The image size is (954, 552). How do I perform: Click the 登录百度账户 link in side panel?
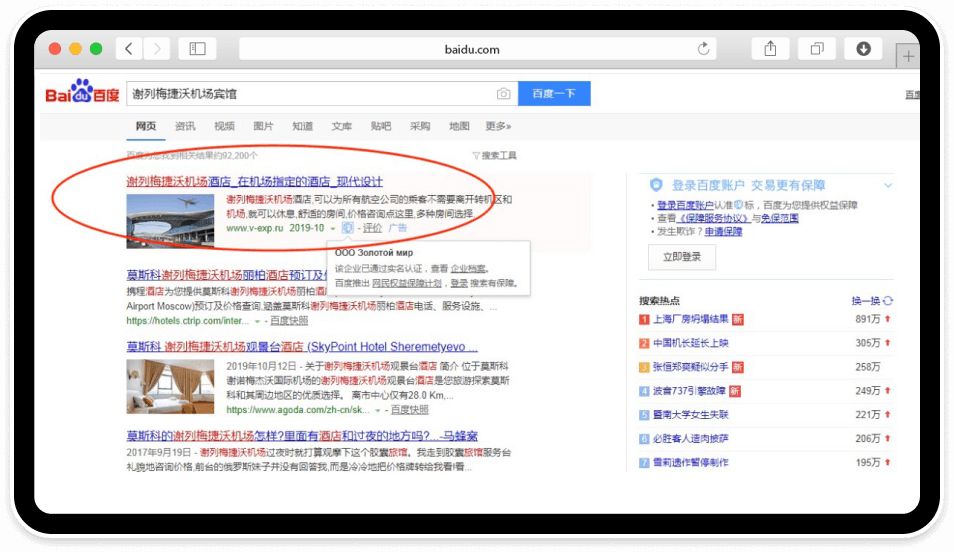point(685,205)
